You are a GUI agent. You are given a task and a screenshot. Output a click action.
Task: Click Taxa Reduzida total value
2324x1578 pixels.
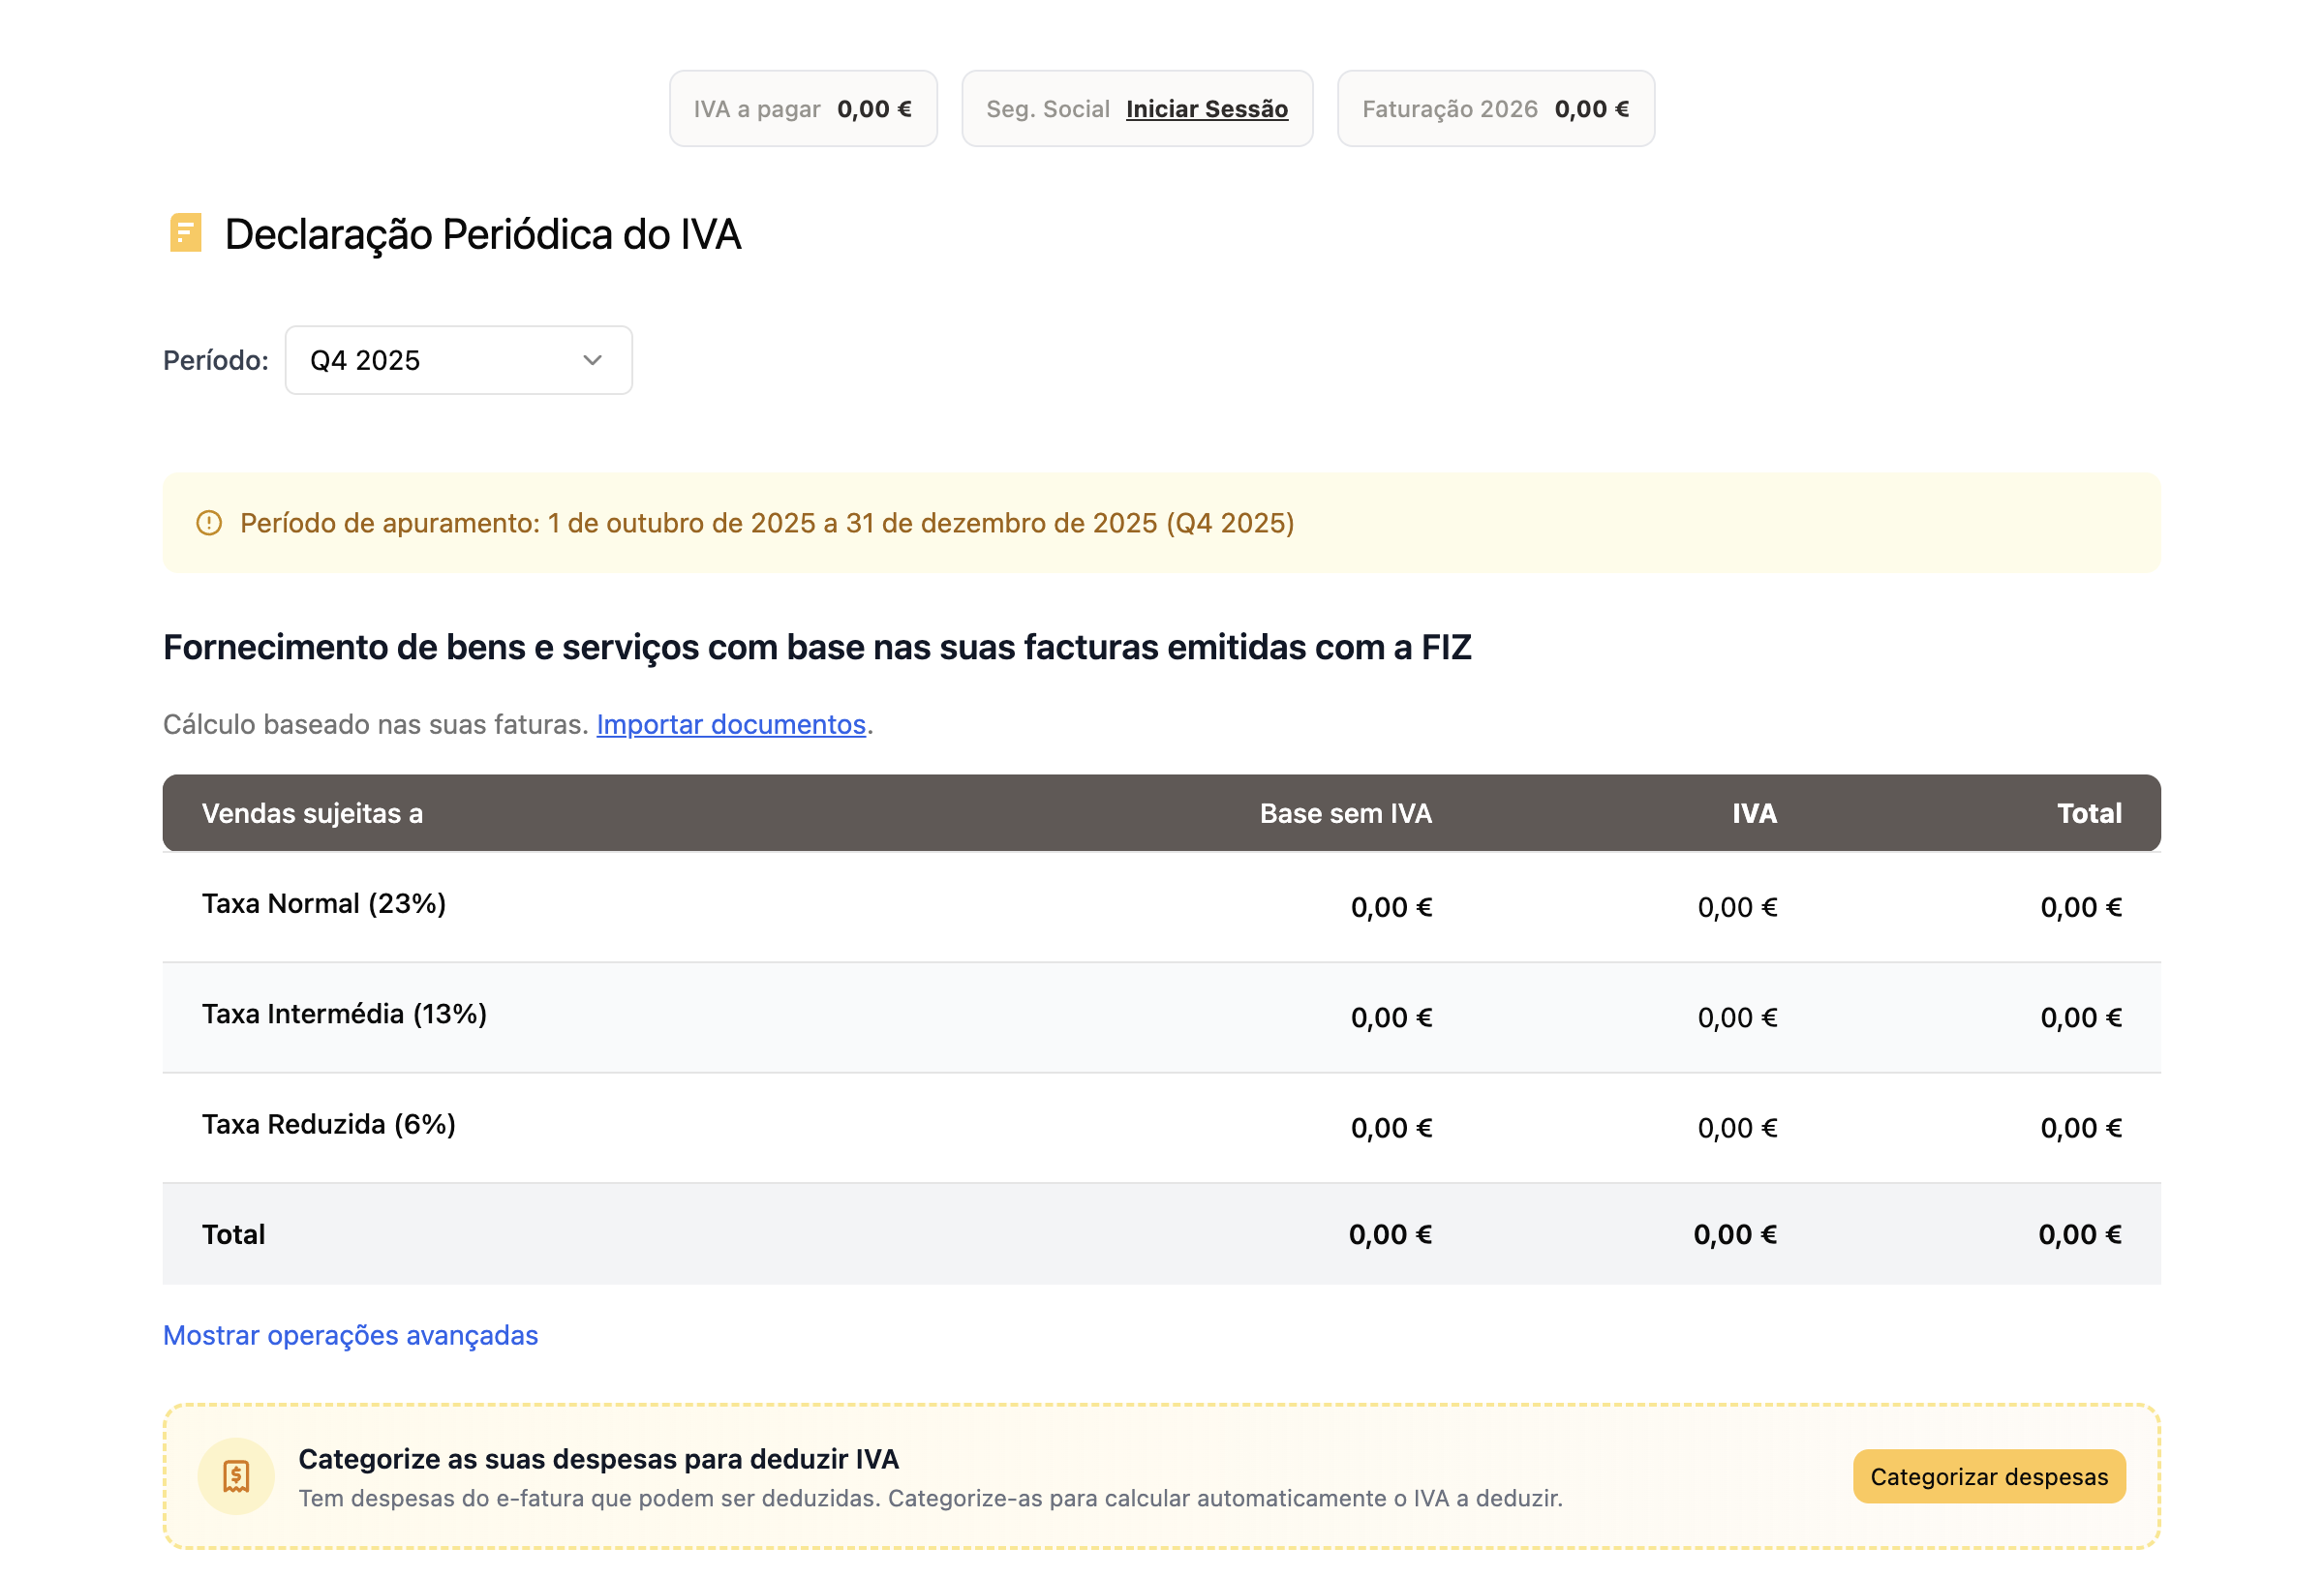coord(2081,1127)
